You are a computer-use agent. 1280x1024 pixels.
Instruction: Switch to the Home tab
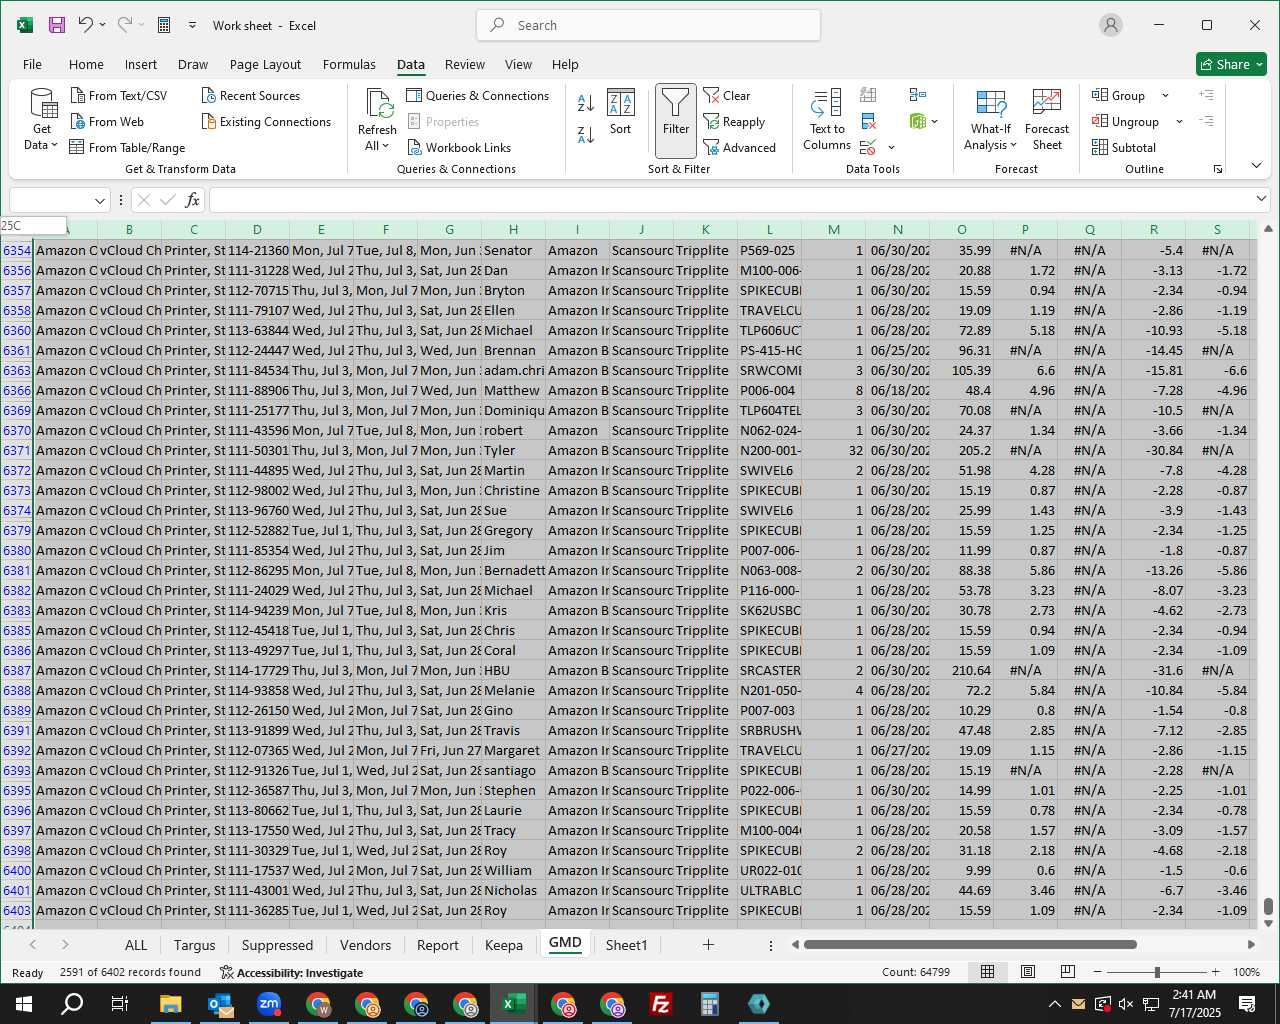tap(86, 64)
